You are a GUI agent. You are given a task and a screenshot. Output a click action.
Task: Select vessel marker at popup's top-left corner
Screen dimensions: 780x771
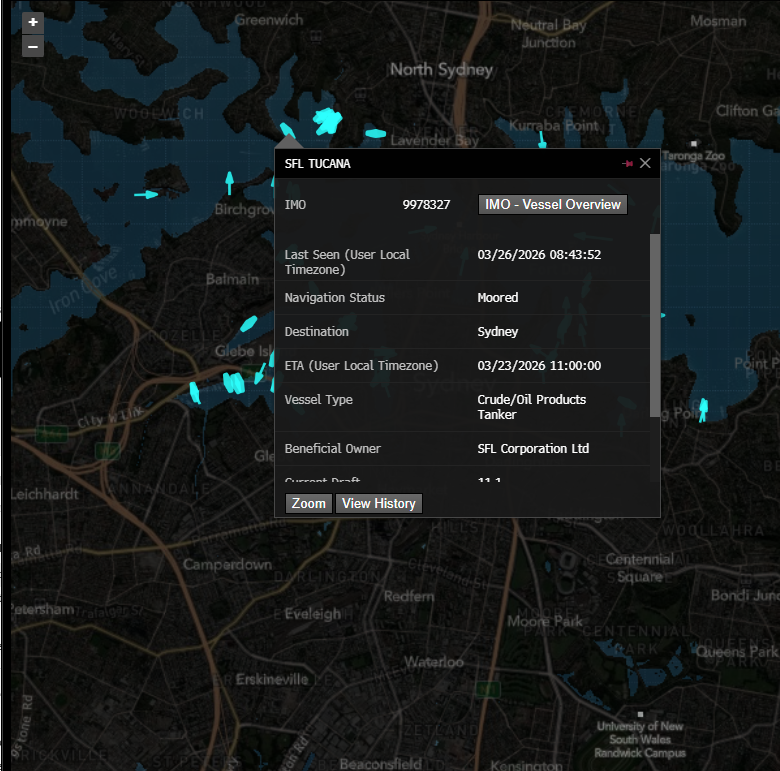pos(288,130)
